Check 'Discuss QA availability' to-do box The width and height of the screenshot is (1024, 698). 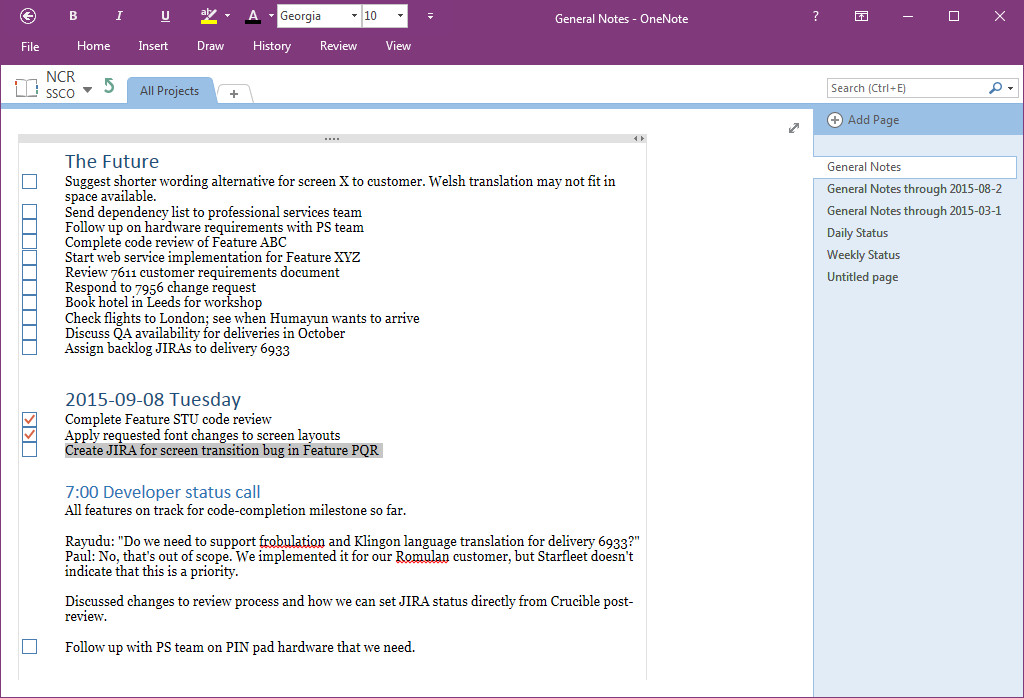coord(29,332)
